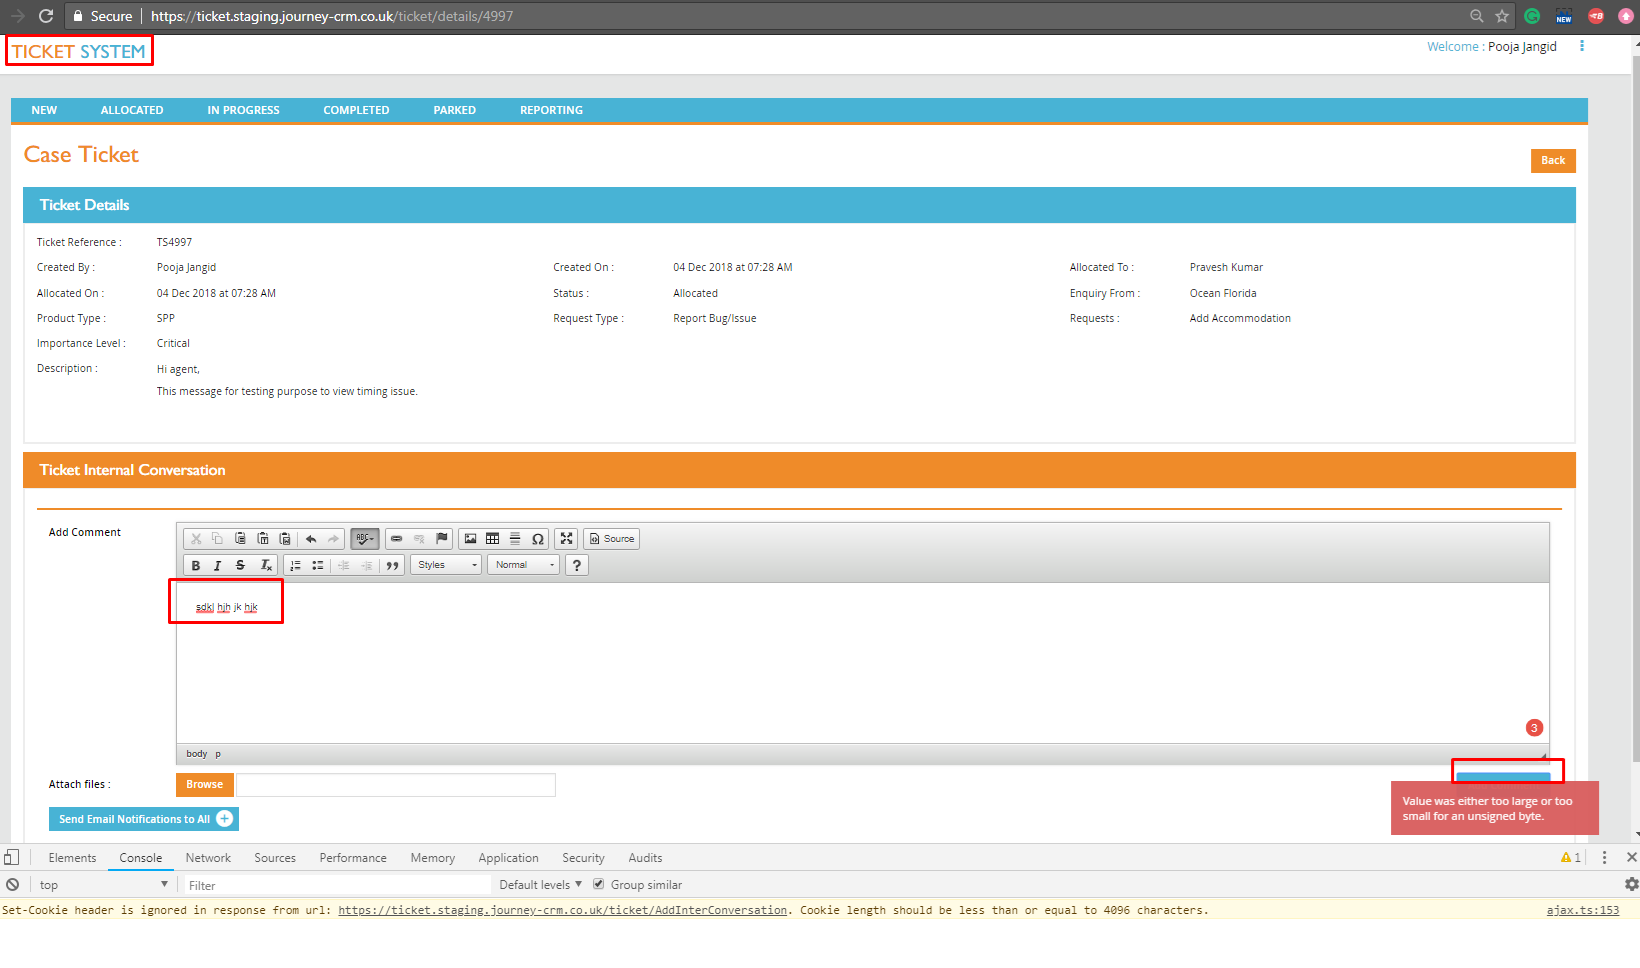Screen dimensions: 1640x968
Task: Open editor help question mark
Action: [x=577, y=565]
